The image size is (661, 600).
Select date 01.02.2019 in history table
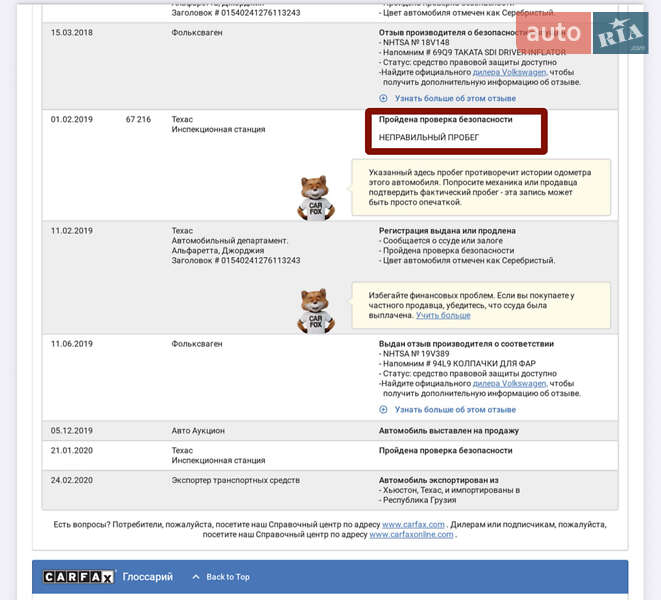(x=72, y=119)
